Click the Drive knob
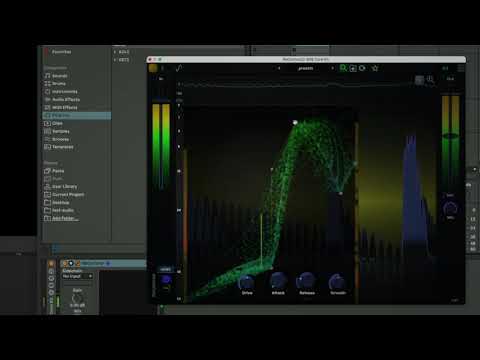The height and width of the screenshot is (360, 480). [247, 282]
